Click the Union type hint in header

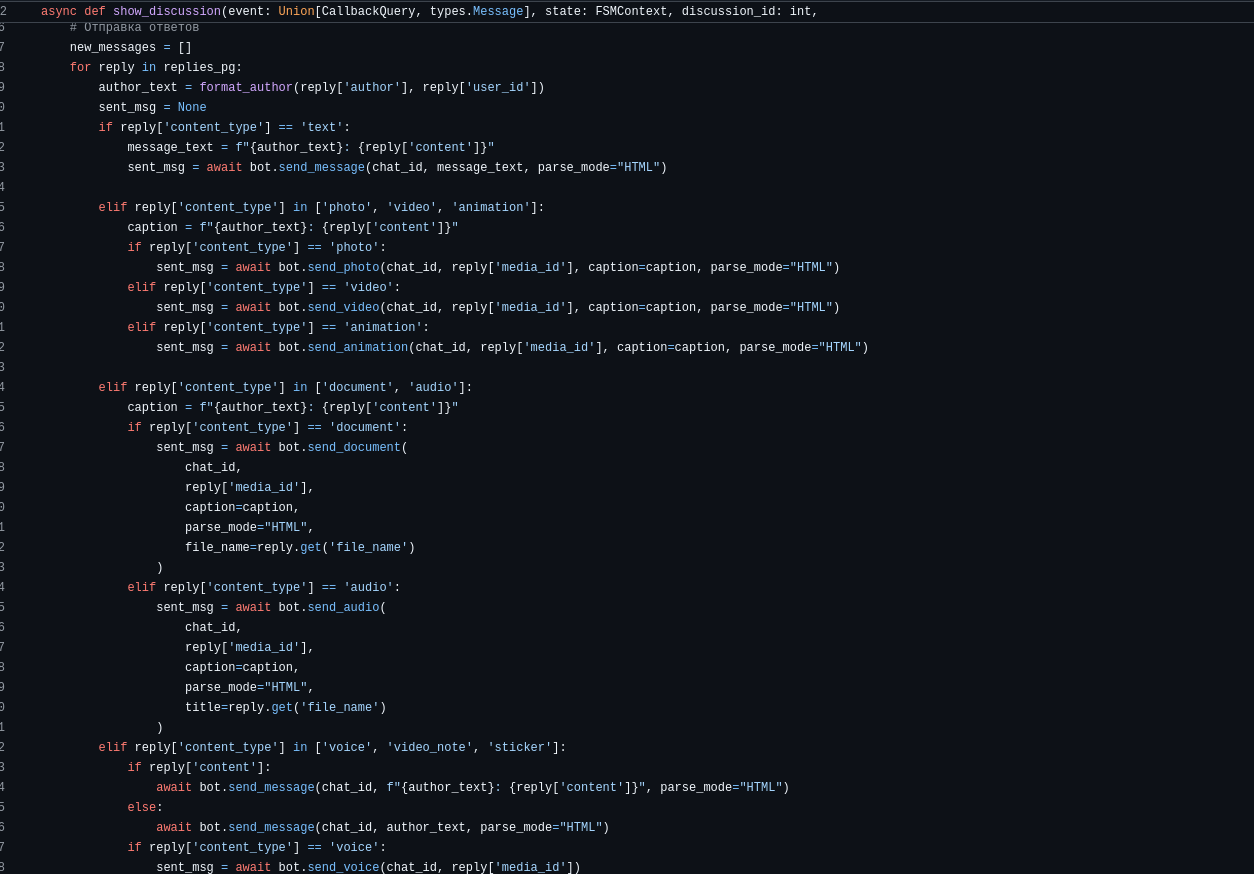pos(296,12)
